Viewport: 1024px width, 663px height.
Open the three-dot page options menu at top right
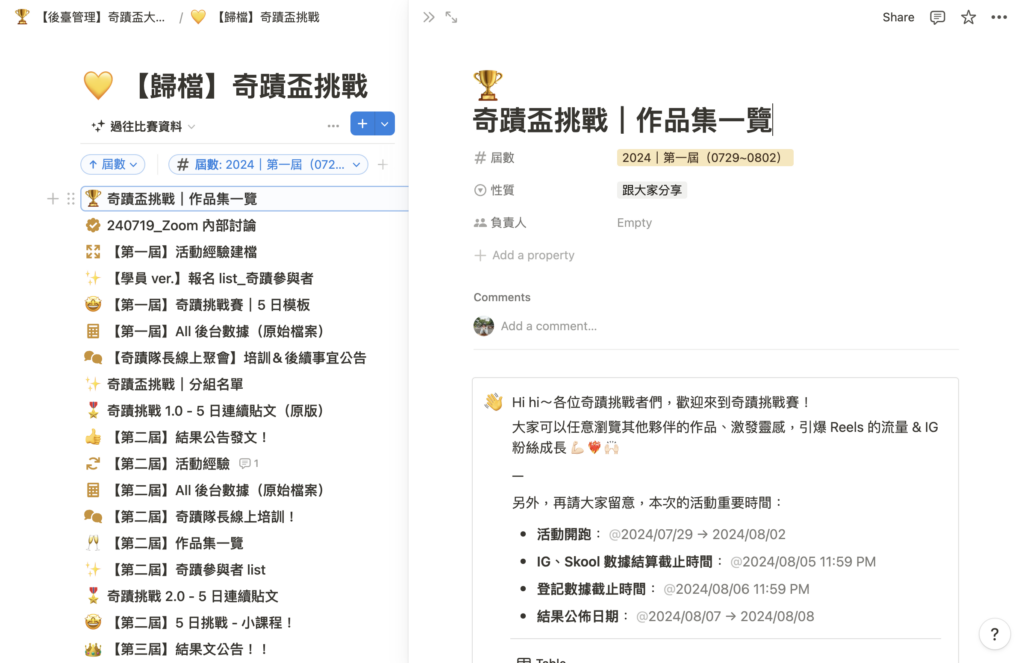tap(999, 17)
